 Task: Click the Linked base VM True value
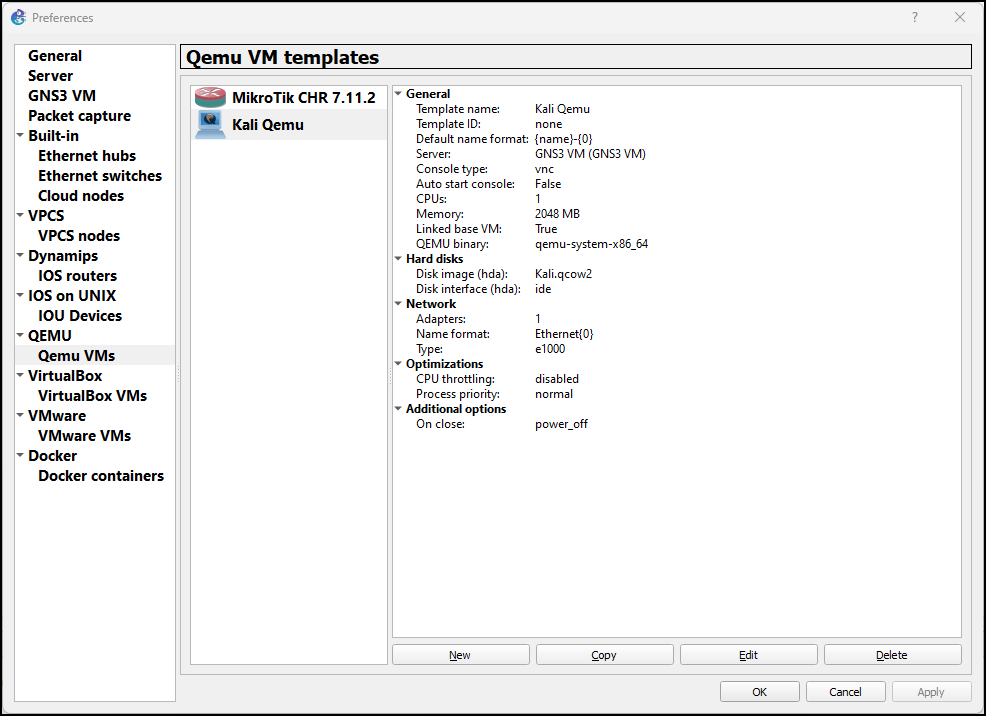546,229
